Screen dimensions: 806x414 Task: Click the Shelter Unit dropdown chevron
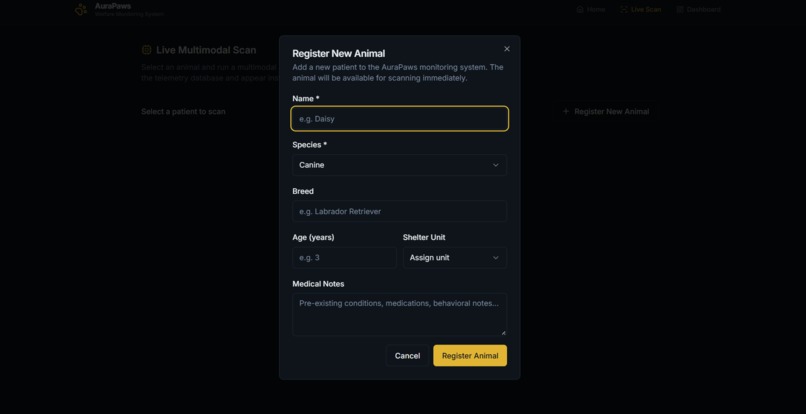(x=496, y=258)
